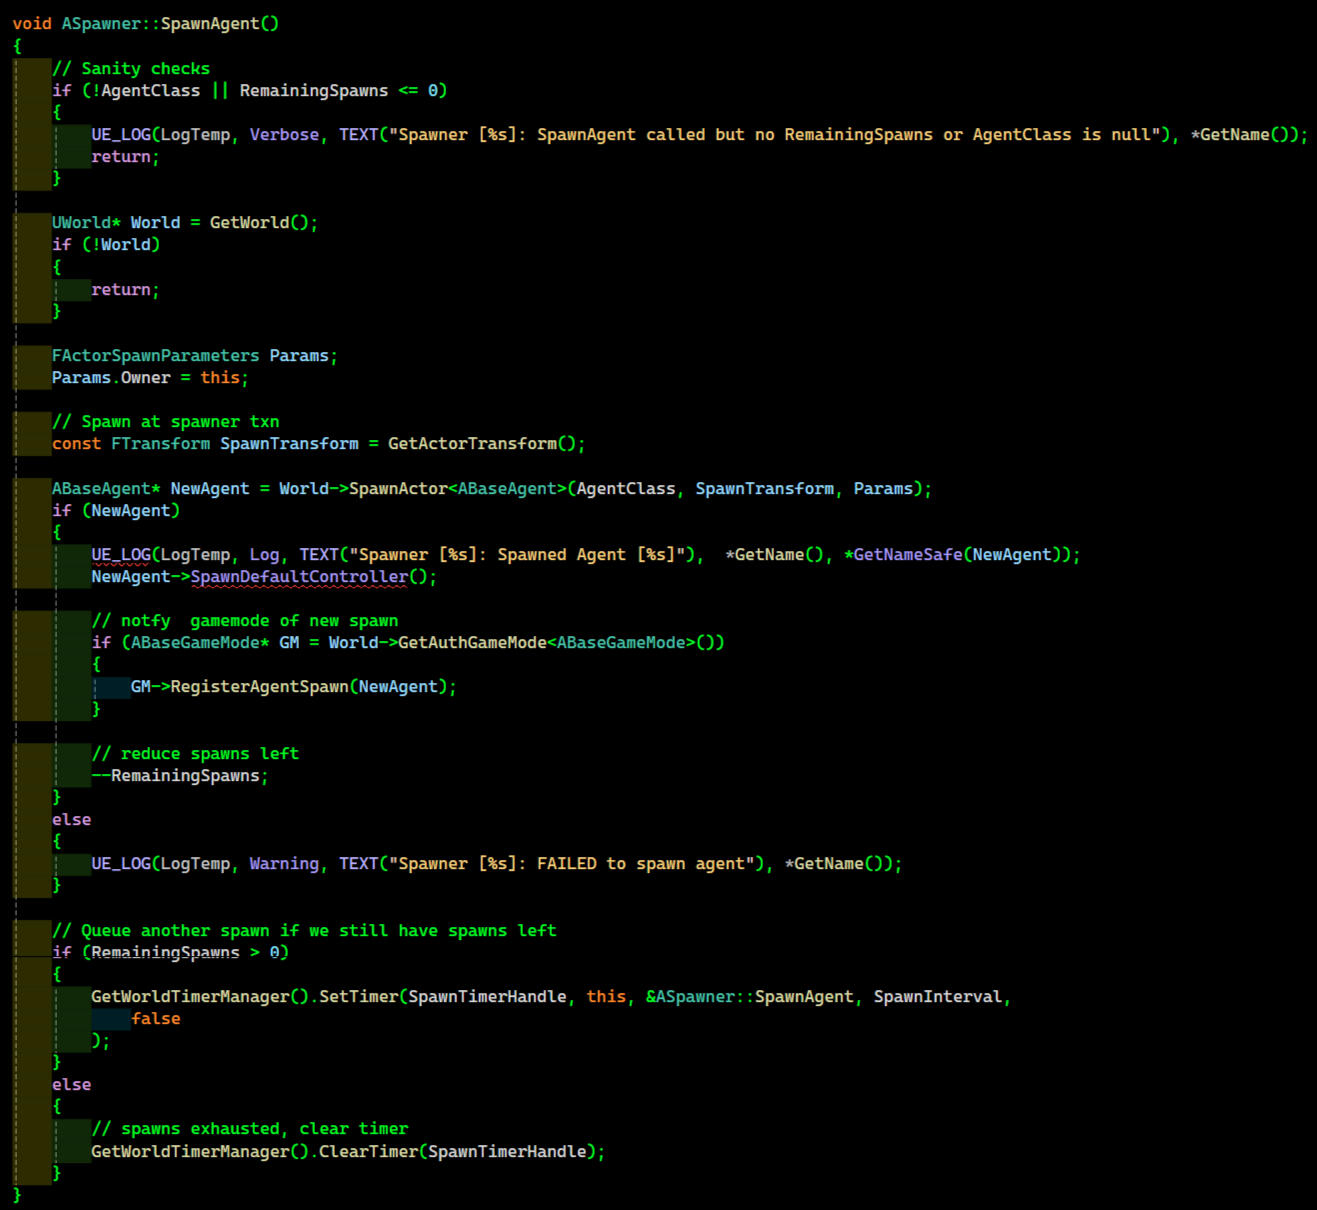Click the "ClearTimer(SpawnTimerHandle)" call
Screen dimensions: 1317x1210
(457, 1152)
